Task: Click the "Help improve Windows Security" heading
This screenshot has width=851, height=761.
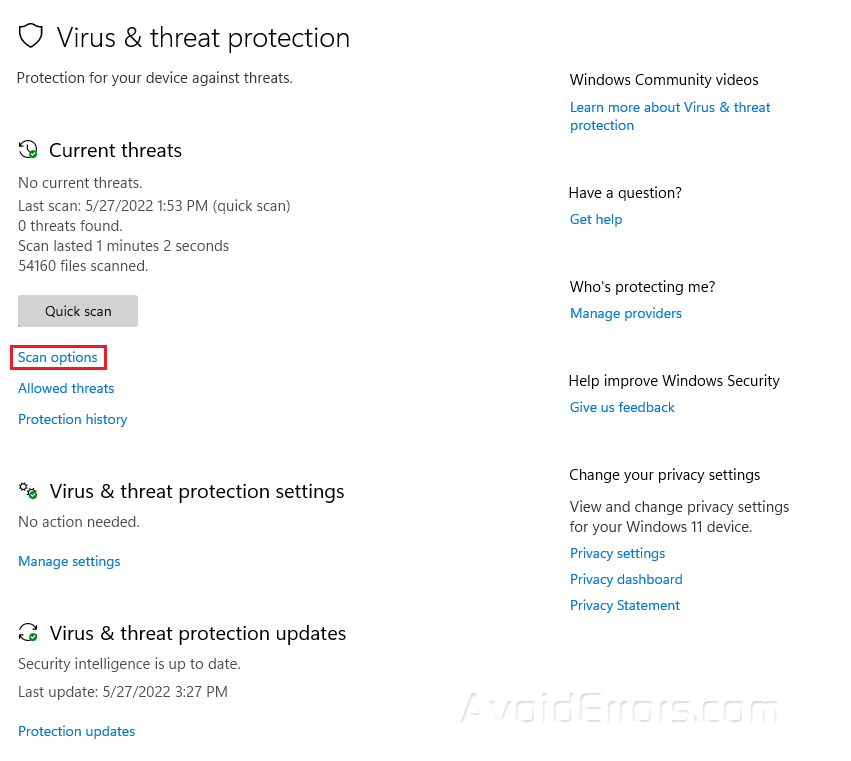Action: point(674,381)
